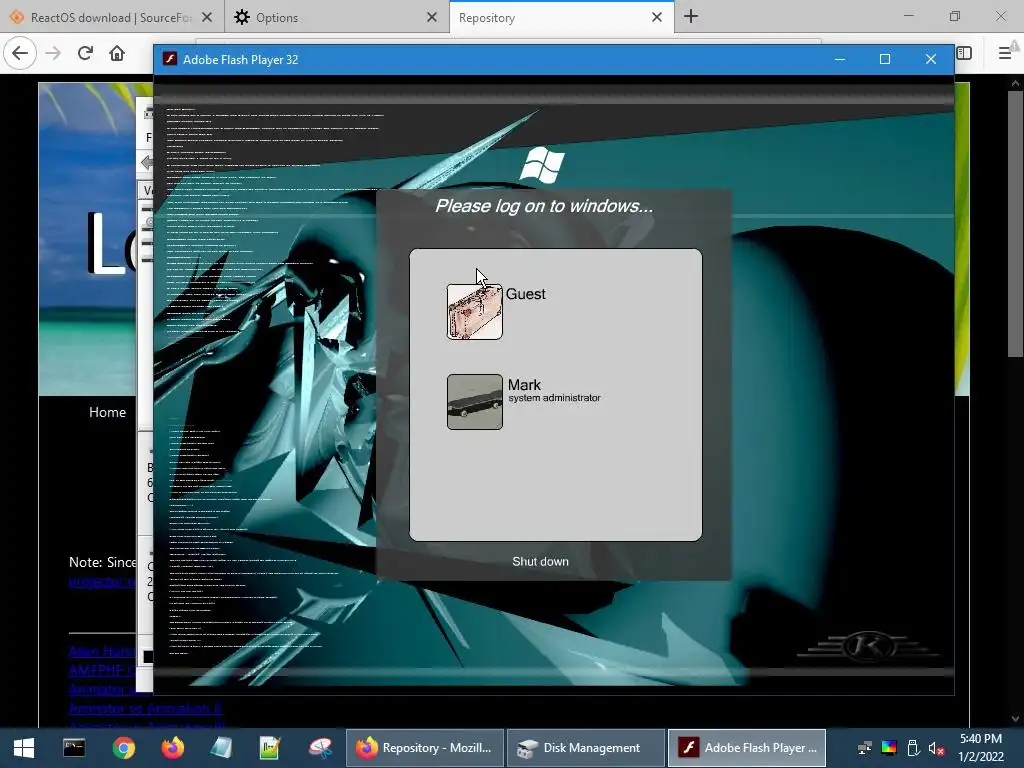Click Shut down on logon screen

(x=540, y=562)
